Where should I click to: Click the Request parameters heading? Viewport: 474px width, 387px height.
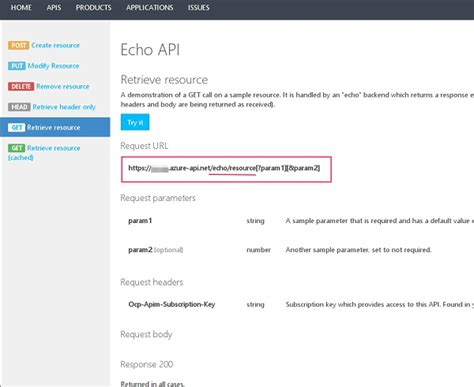click(x=158, y=198)
